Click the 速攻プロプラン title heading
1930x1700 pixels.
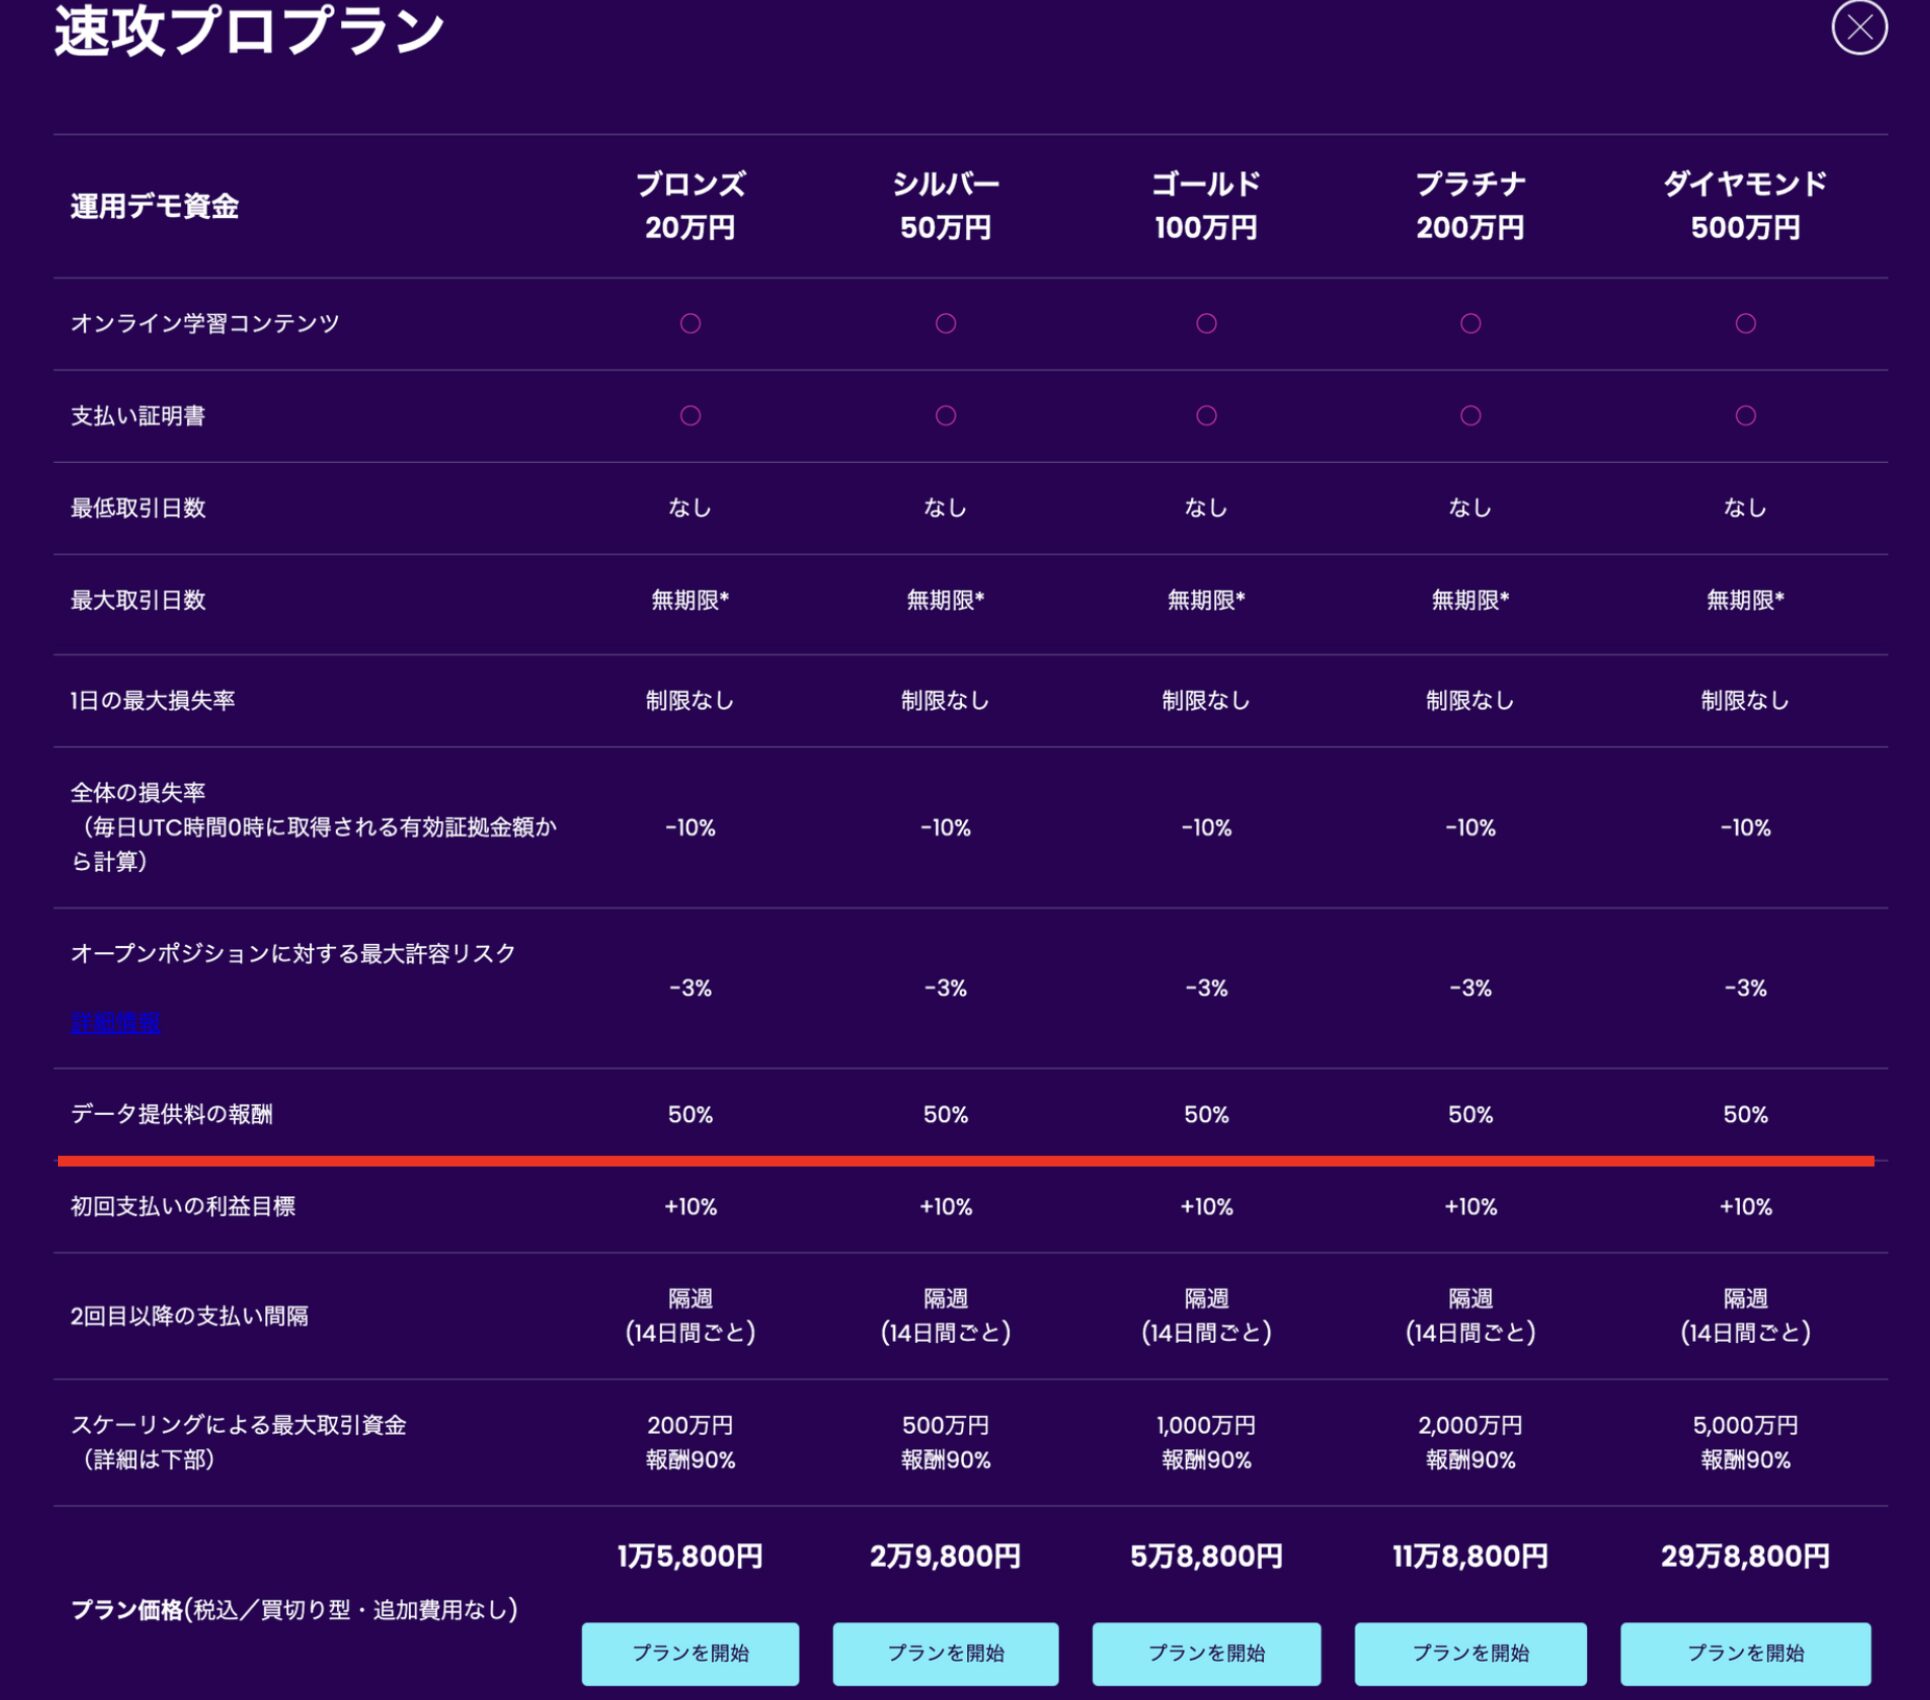[x=249, y=30]
